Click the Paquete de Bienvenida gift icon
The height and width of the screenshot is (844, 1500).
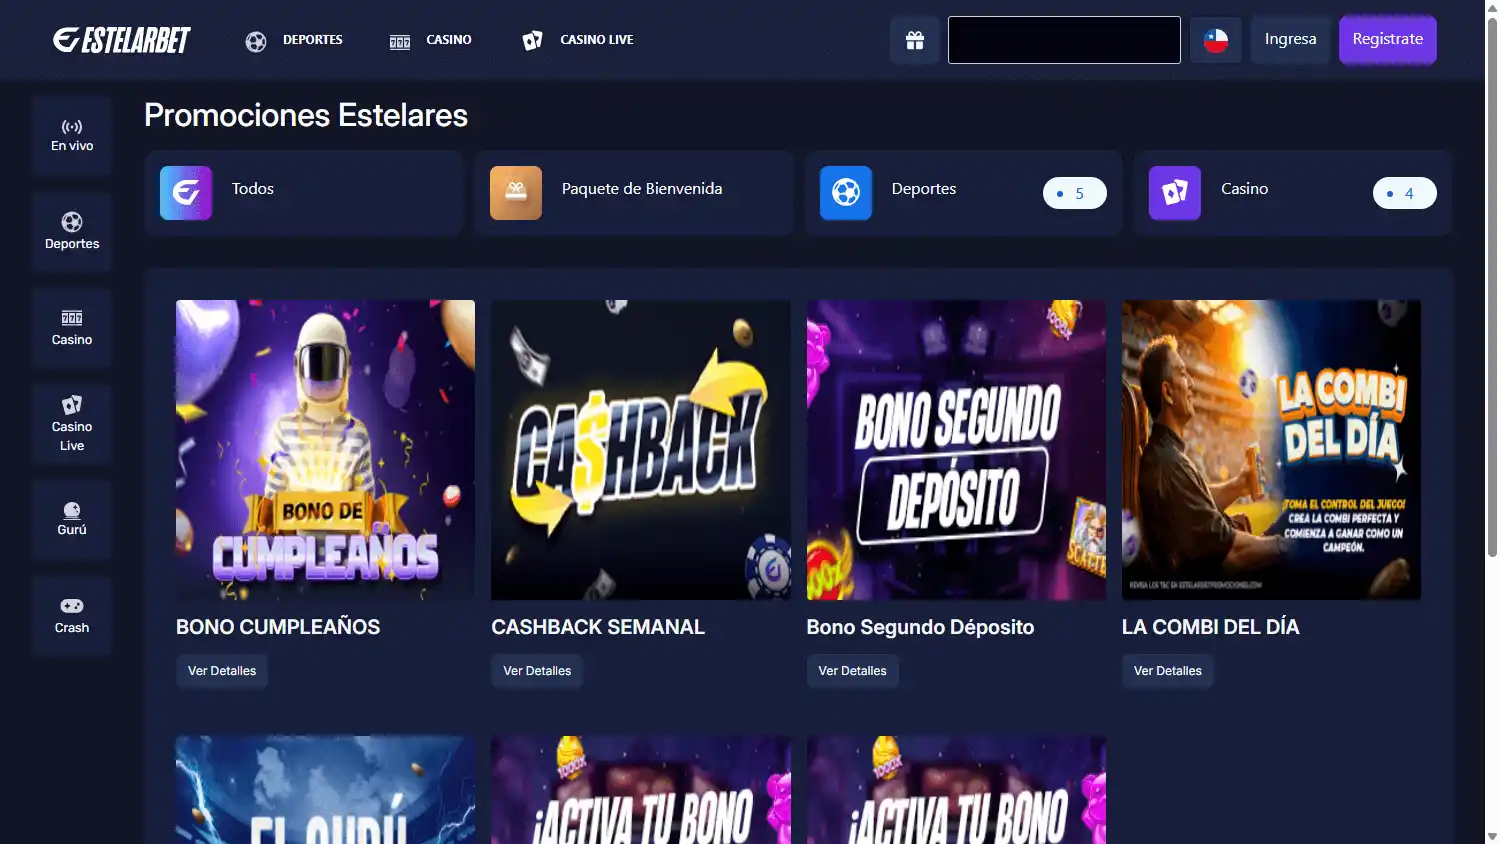click(516, 193)
